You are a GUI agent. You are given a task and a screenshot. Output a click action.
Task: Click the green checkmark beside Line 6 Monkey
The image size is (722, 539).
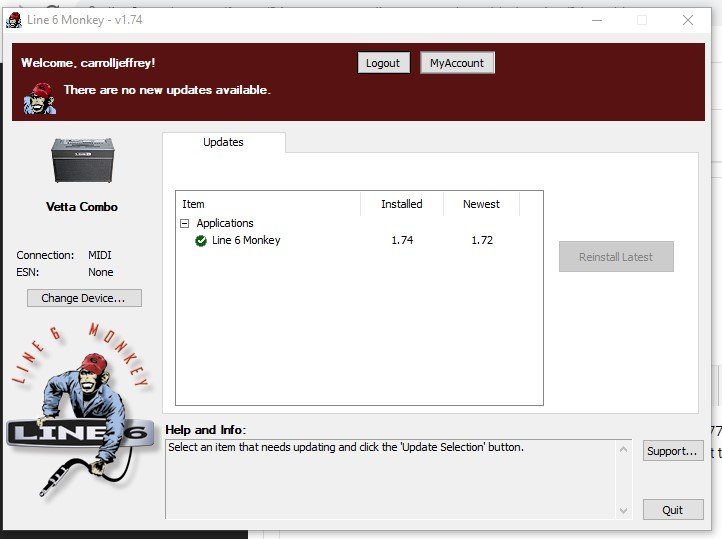pos(201,241)
